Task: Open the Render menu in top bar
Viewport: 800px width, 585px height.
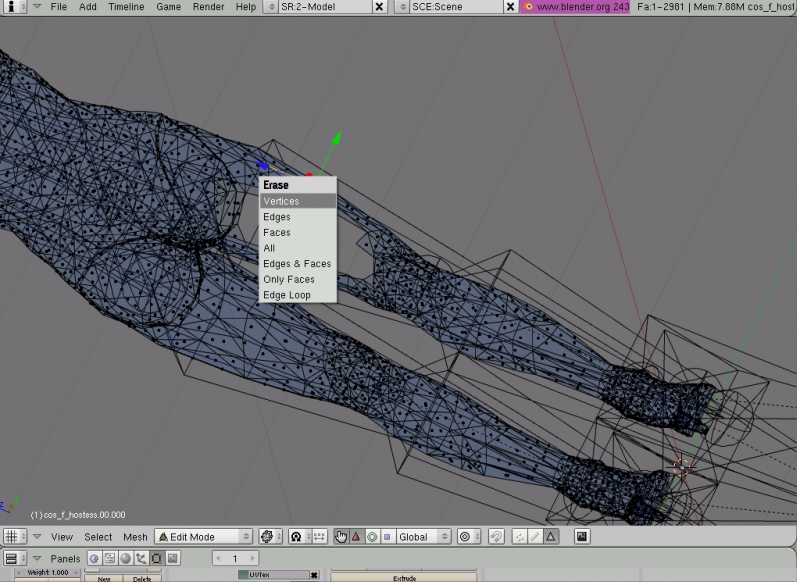Action: [x=208, y=7]
